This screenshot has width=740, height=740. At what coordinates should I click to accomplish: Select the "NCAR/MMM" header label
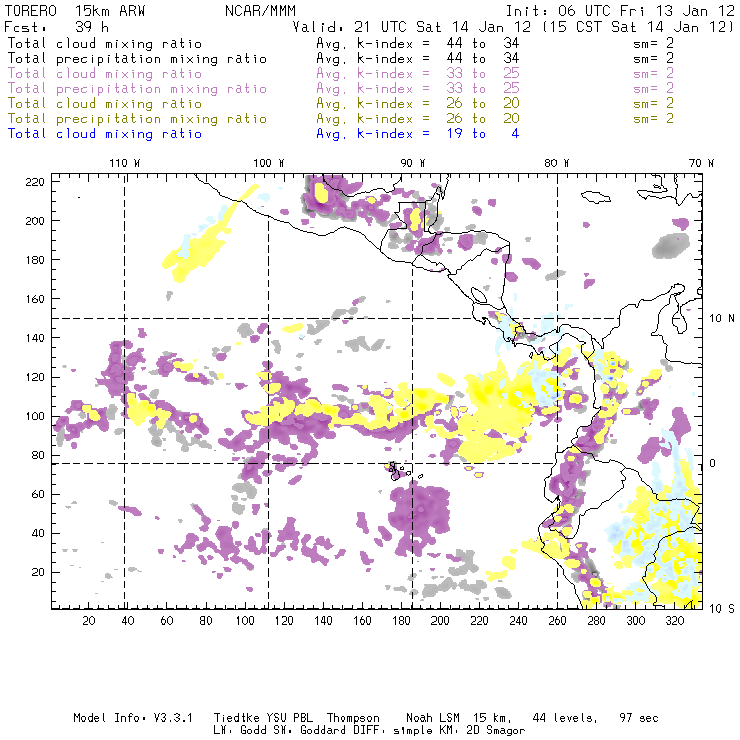260,11
